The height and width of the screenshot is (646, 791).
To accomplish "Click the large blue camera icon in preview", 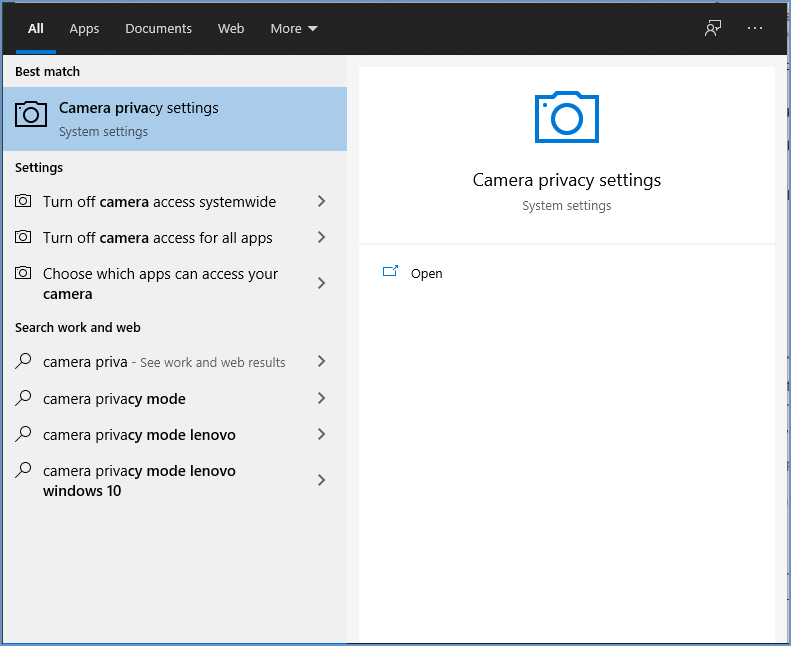I will pyautogui.click(x=567, y=117).
